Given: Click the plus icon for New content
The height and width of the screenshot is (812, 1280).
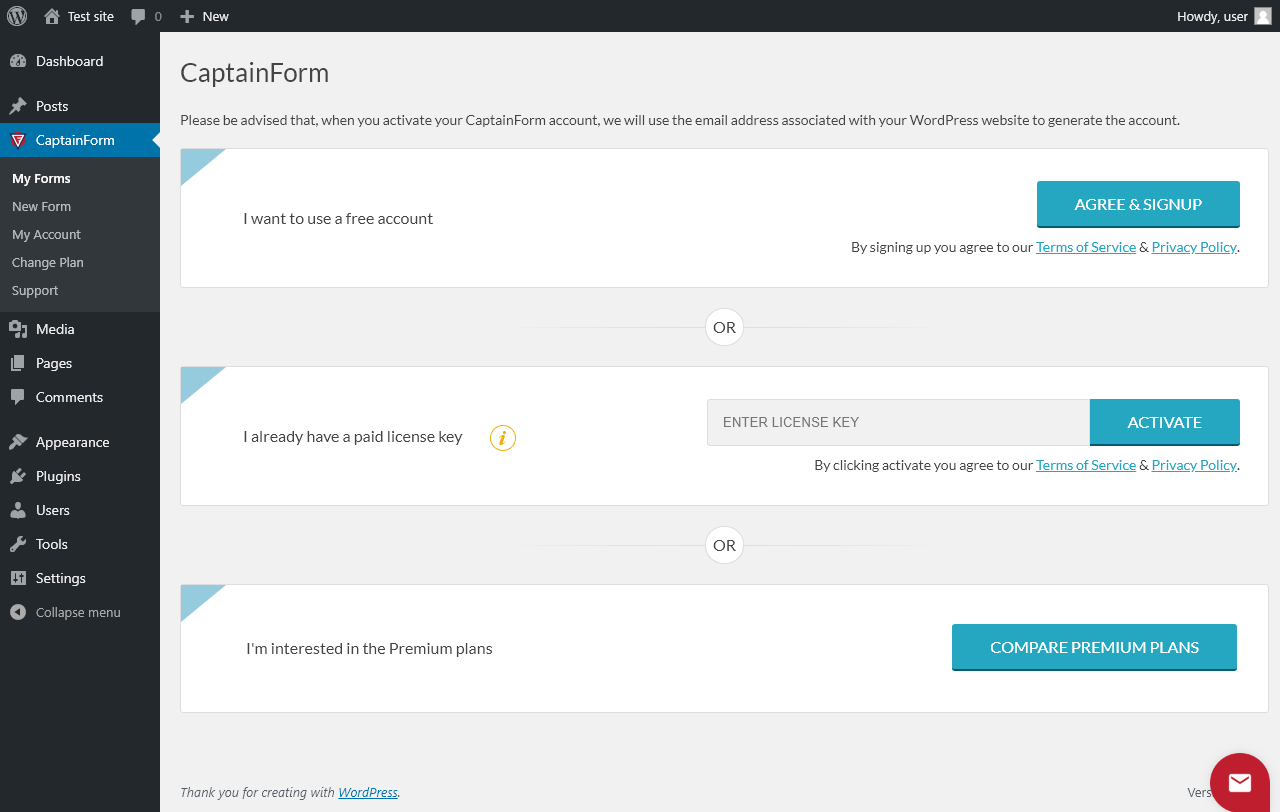Looking at the screenshot, I should [x=187, y=16].
